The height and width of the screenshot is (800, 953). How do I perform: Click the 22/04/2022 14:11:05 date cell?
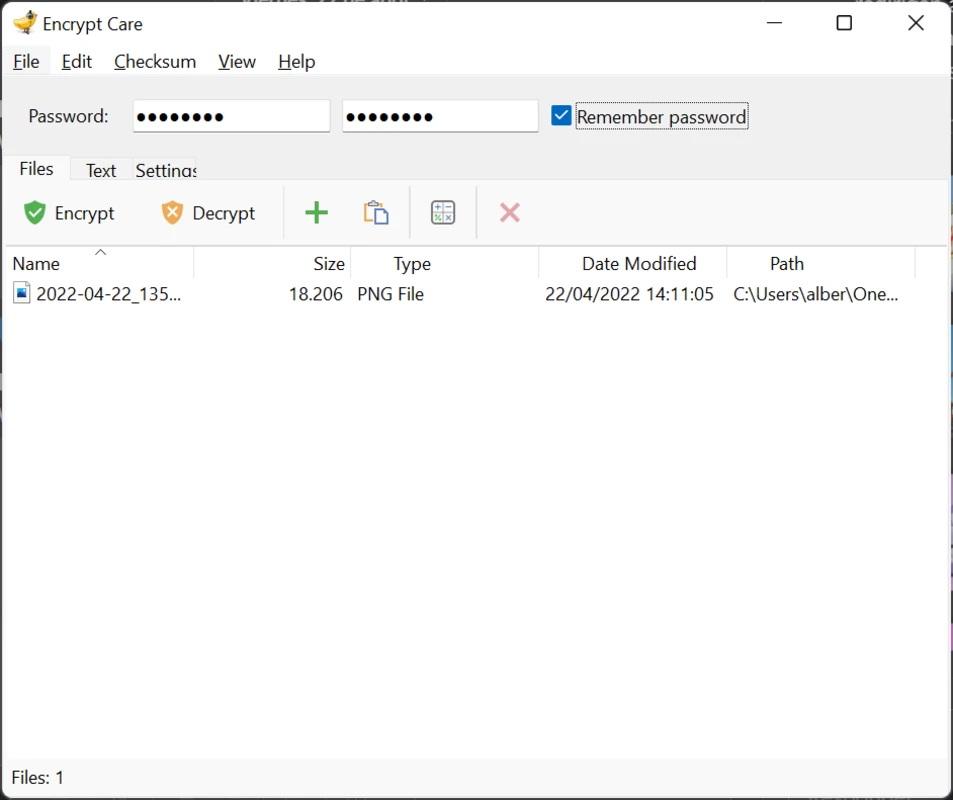coord(629,294)
